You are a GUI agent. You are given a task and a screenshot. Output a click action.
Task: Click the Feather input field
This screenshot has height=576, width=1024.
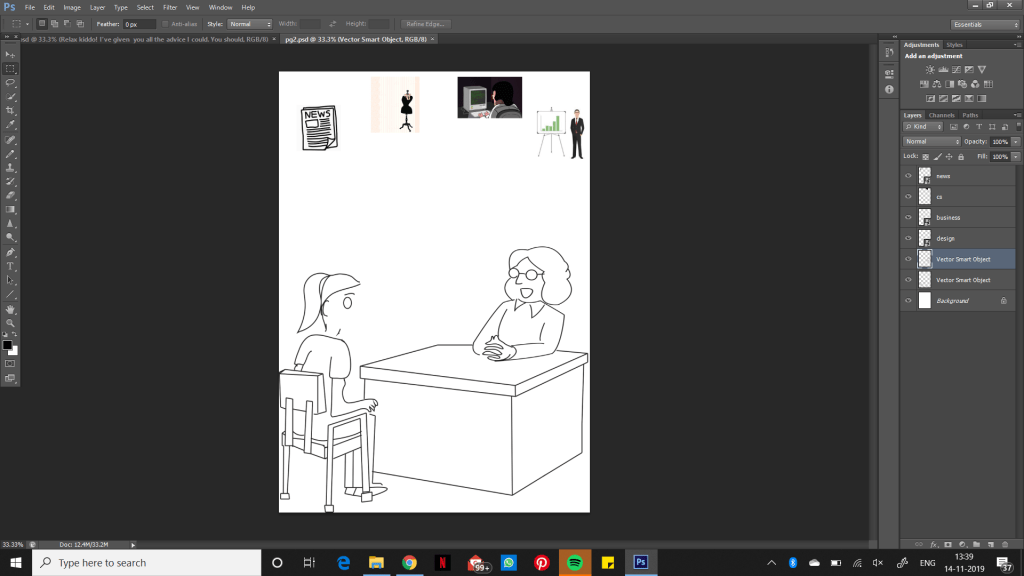point(139,23)
